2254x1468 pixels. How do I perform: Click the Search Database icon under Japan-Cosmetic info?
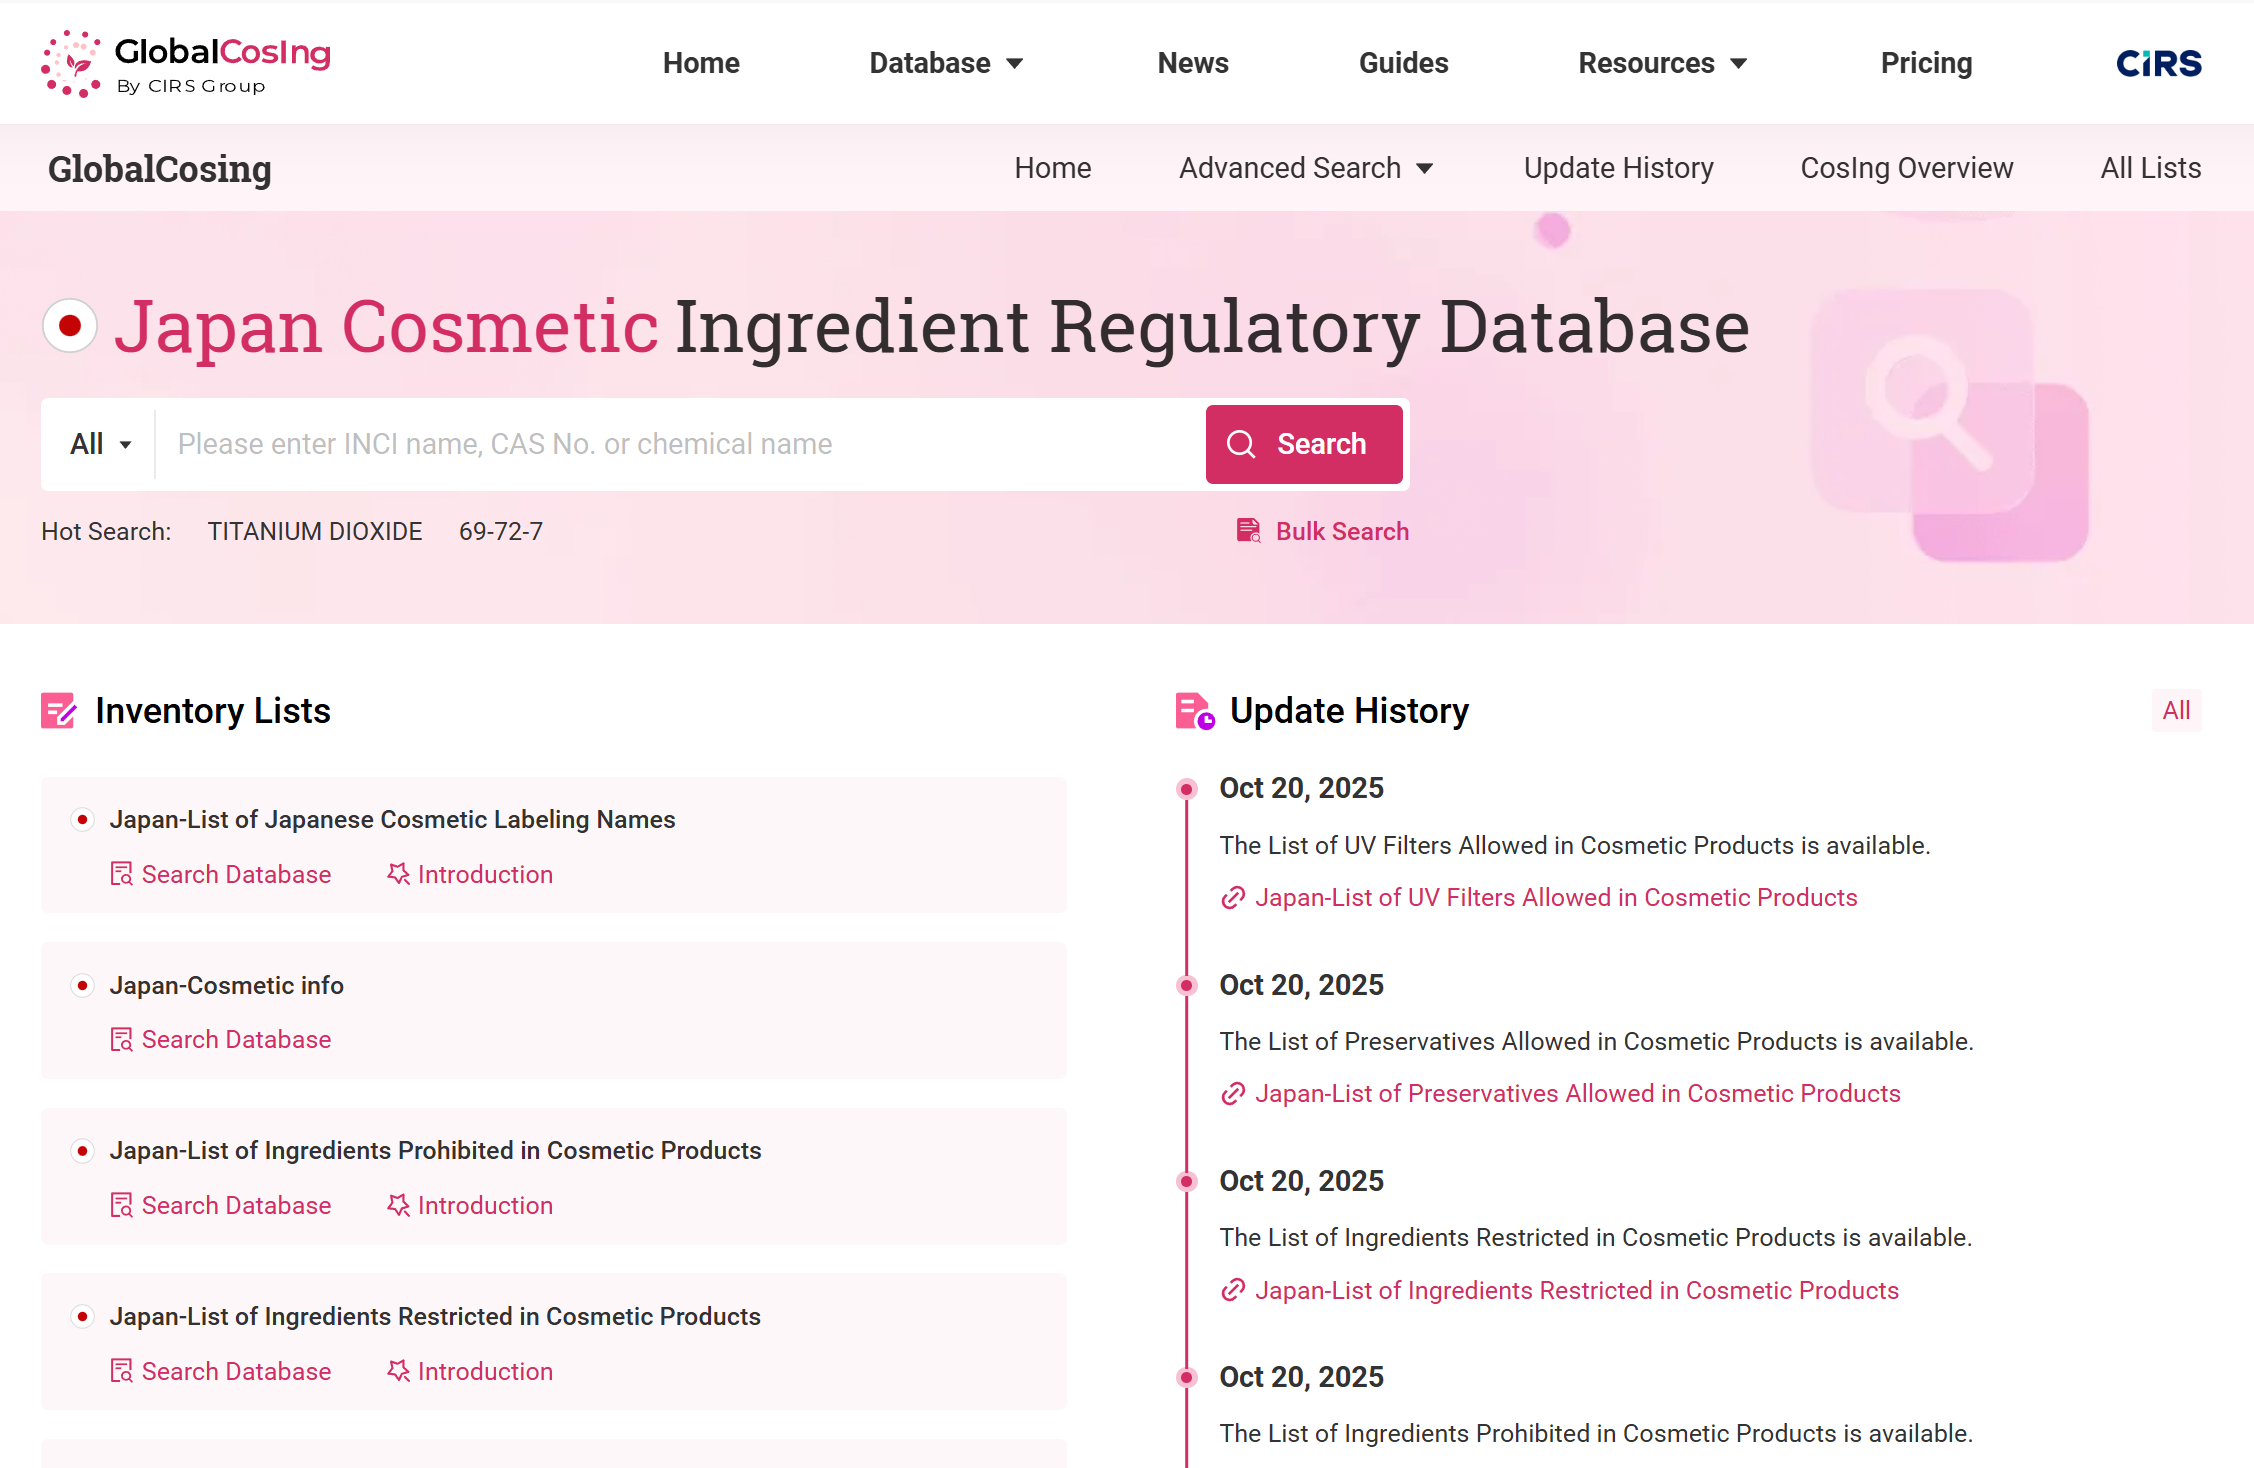121,1040
